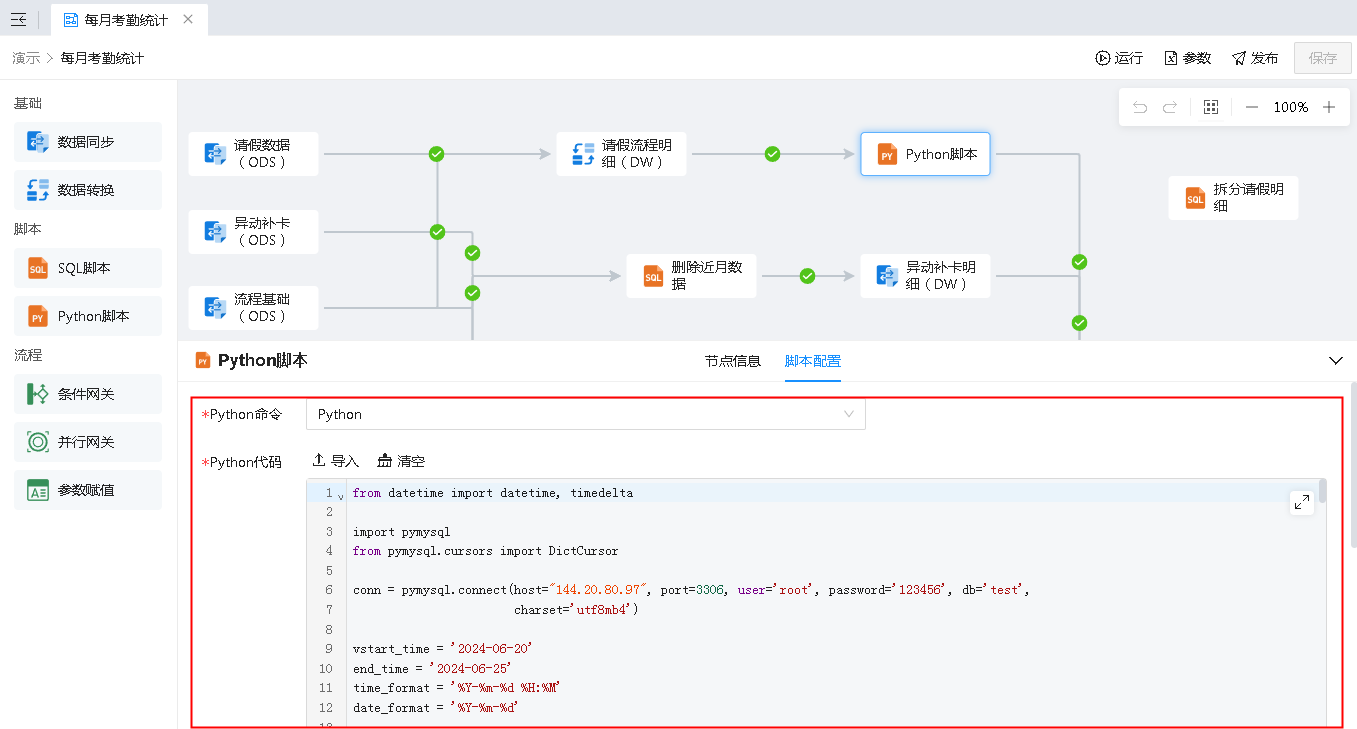Open the 参数 settings

pos(1188,58)
